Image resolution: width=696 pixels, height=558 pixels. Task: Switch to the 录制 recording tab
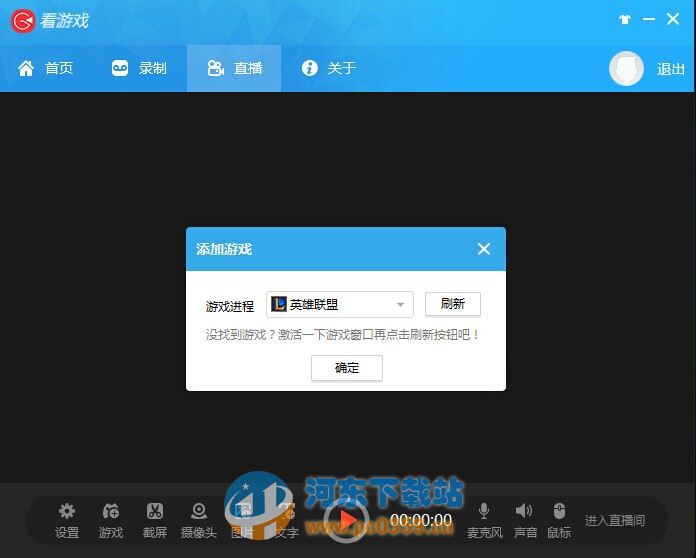pyautogui.click(x=139, y=68)
